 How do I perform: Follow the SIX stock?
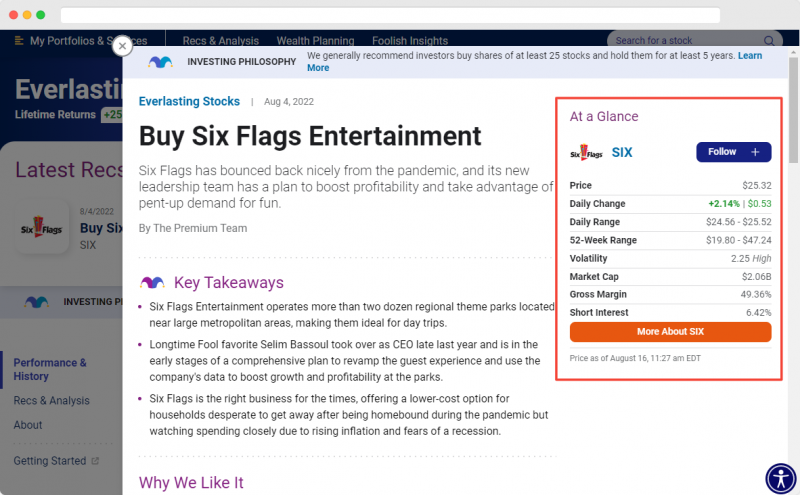(x=733, y=152)
